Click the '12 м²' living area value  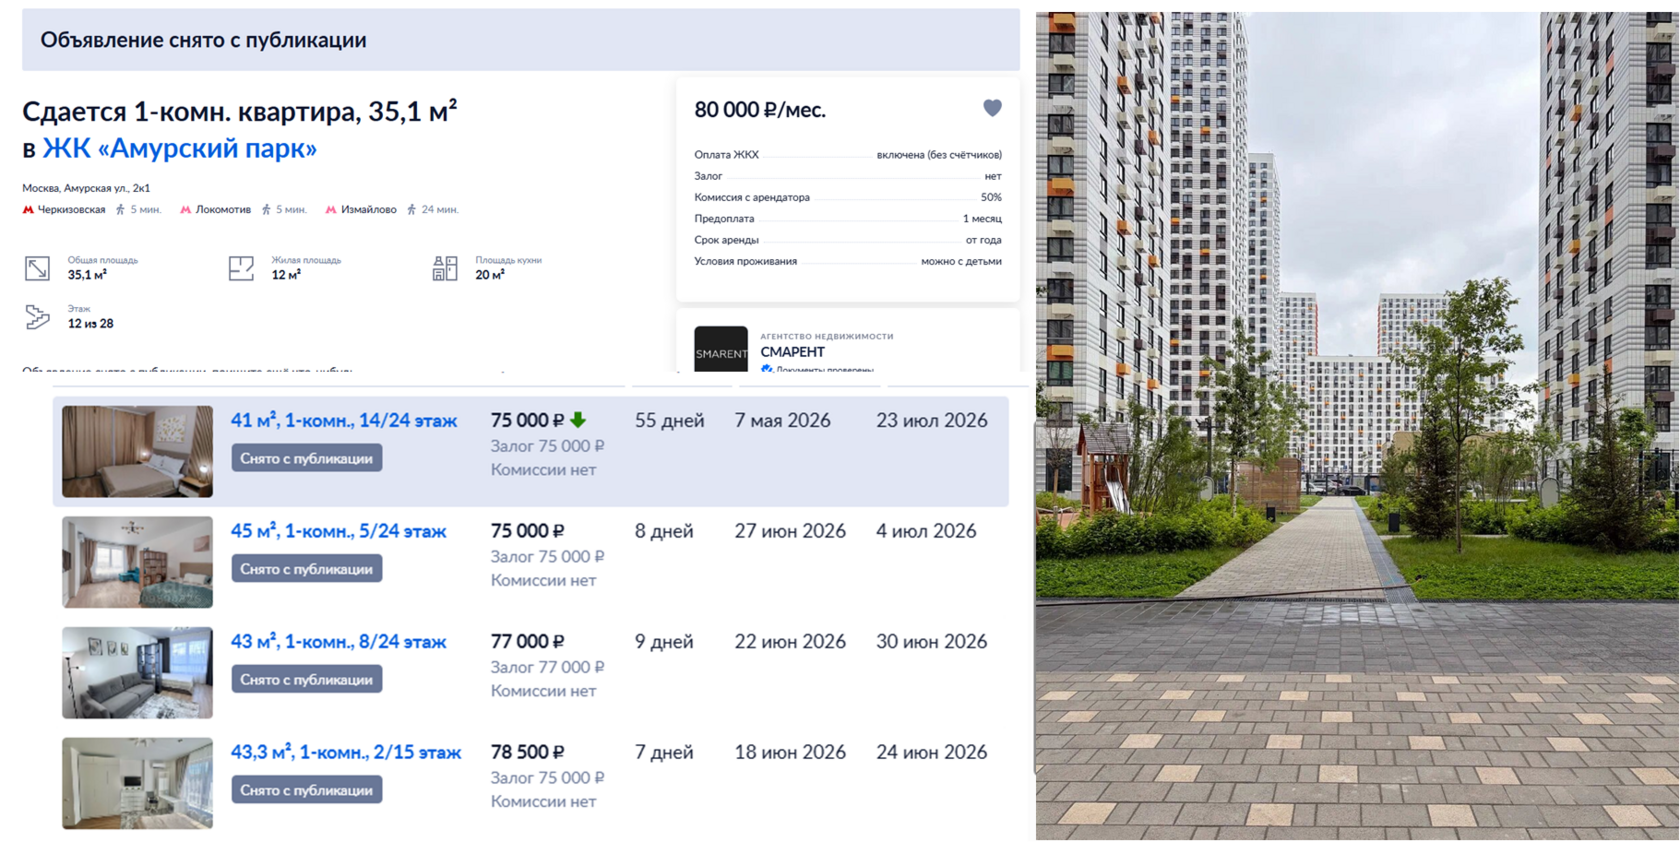(x=286, y=275)
